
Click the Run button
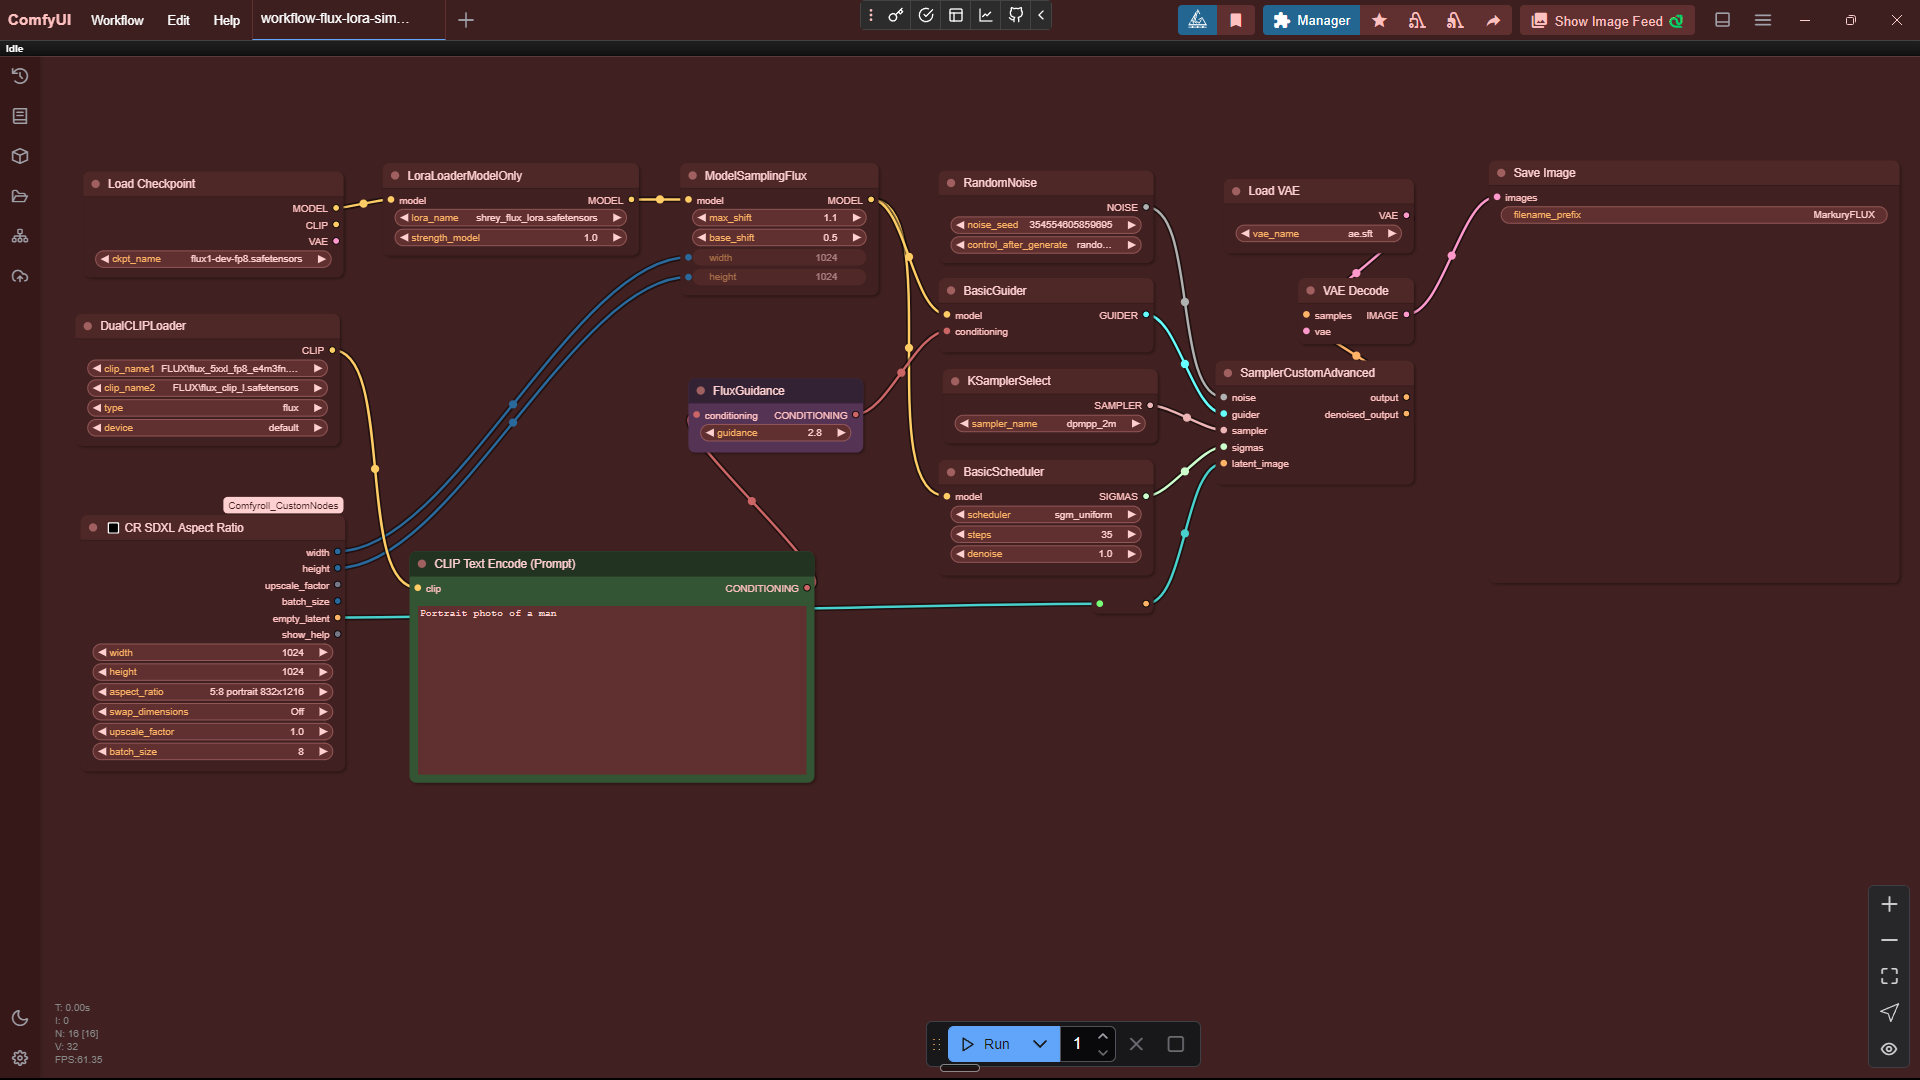pyautogui.click(x=986, y=1044)
